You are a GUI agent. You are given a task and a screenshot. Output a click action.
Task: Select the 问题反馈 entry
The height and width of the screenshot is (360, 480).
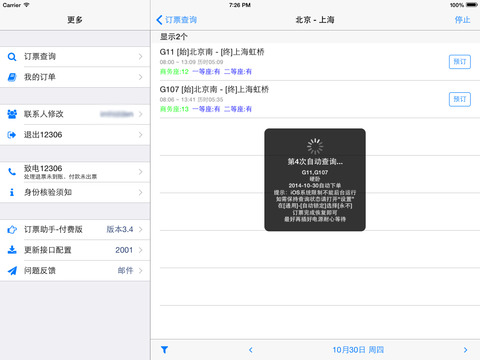tap(75, 271)
